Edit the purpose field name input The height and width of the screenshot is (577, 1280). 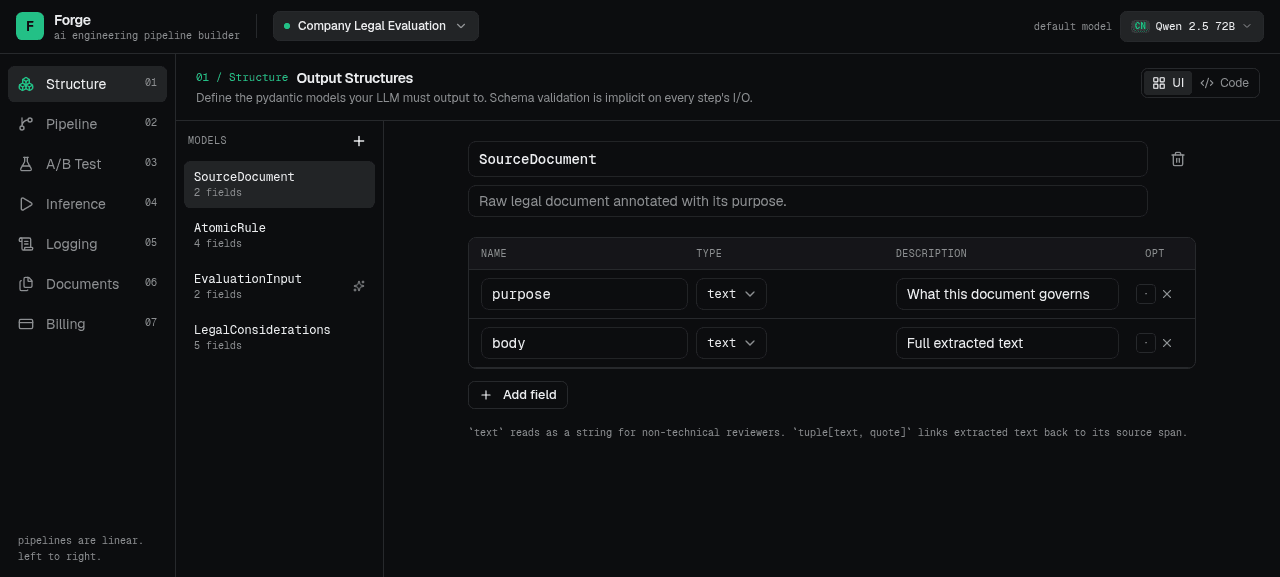tap(584, 294)
